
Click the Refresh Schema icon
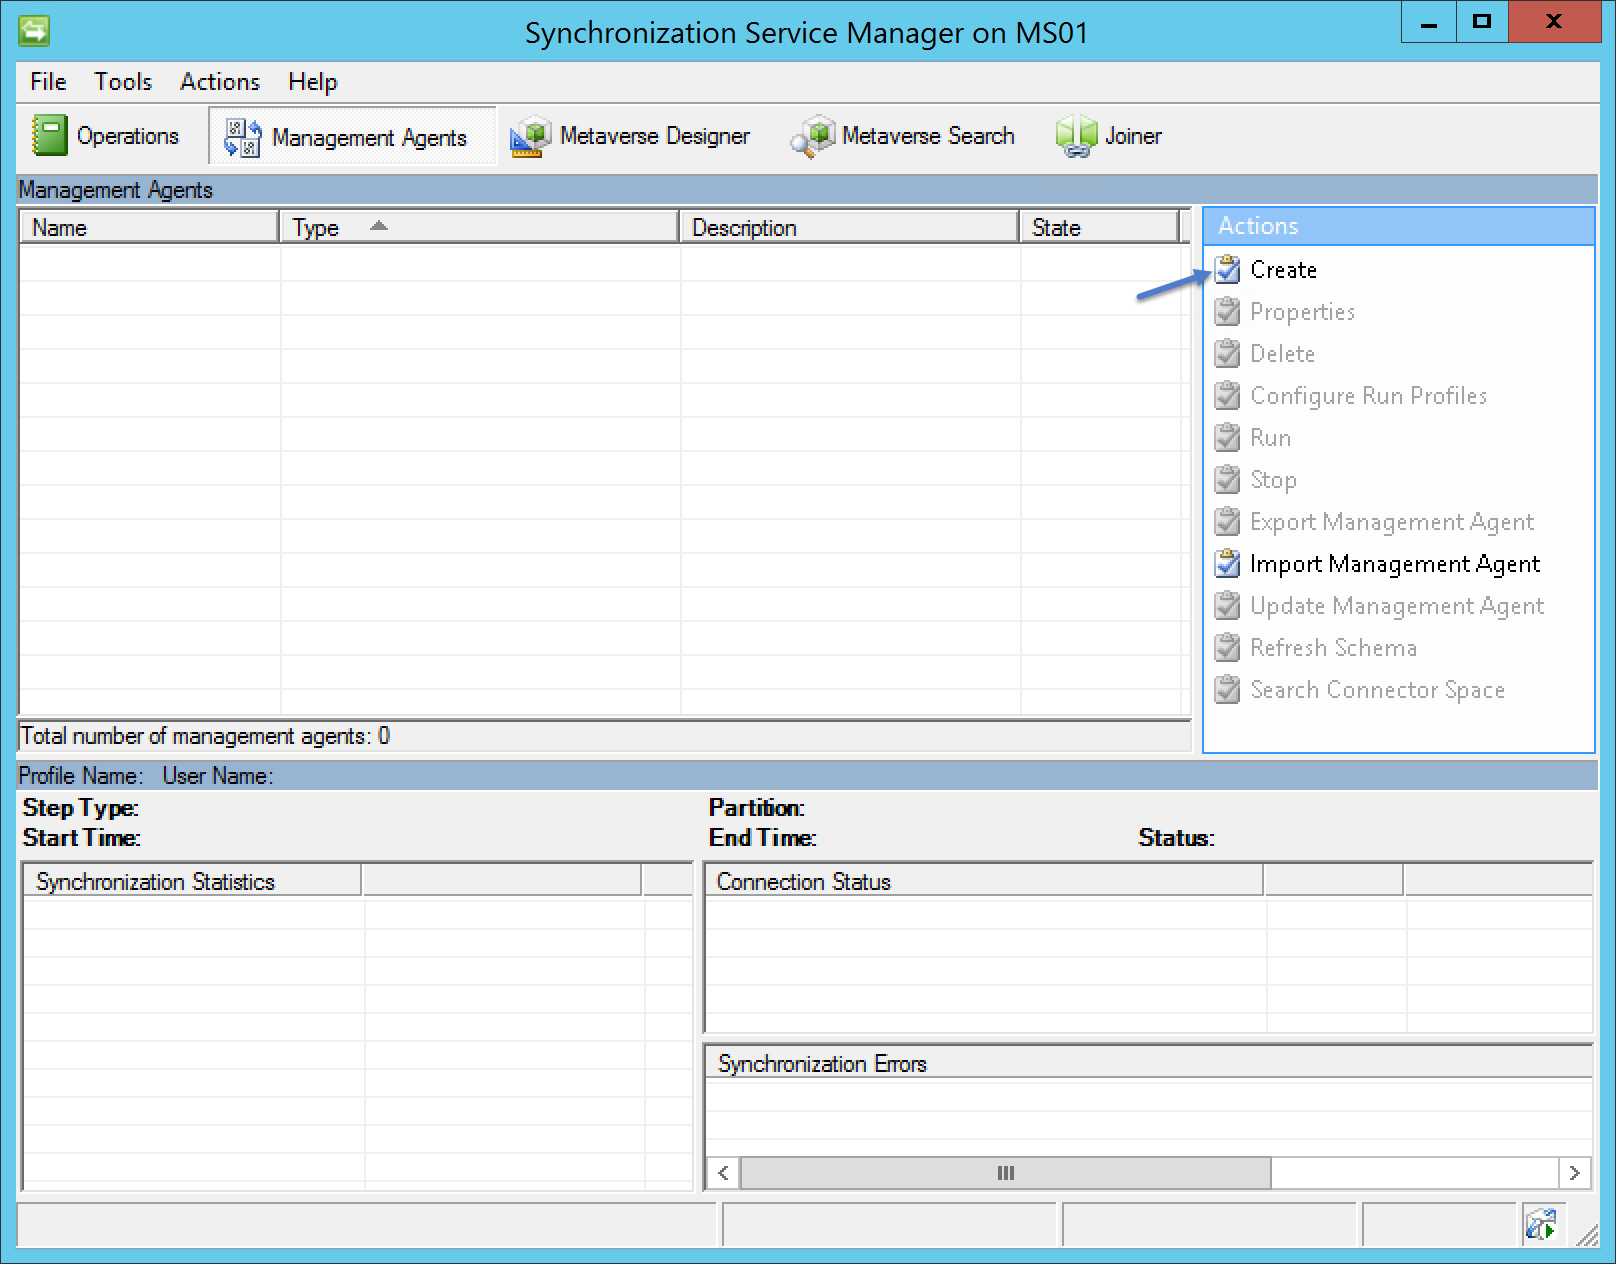[x=1227, y=647]
